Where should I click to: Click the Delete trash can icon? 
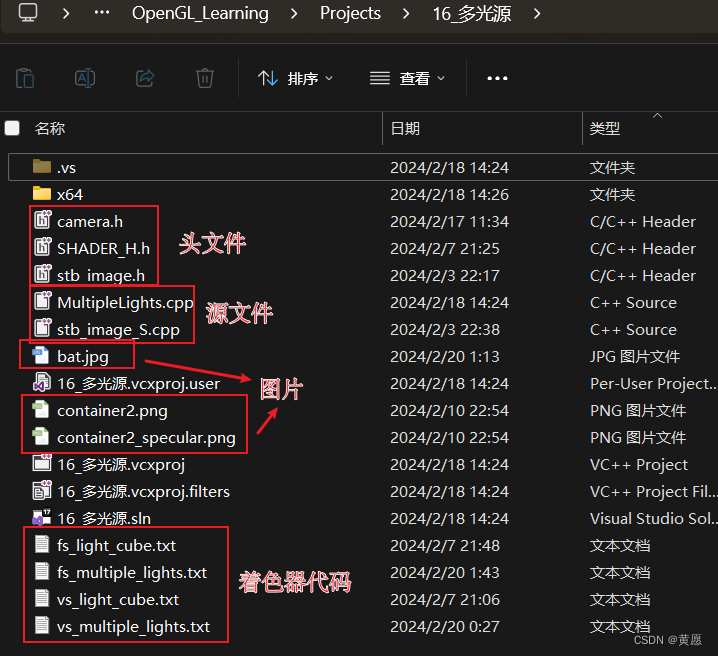205,78
